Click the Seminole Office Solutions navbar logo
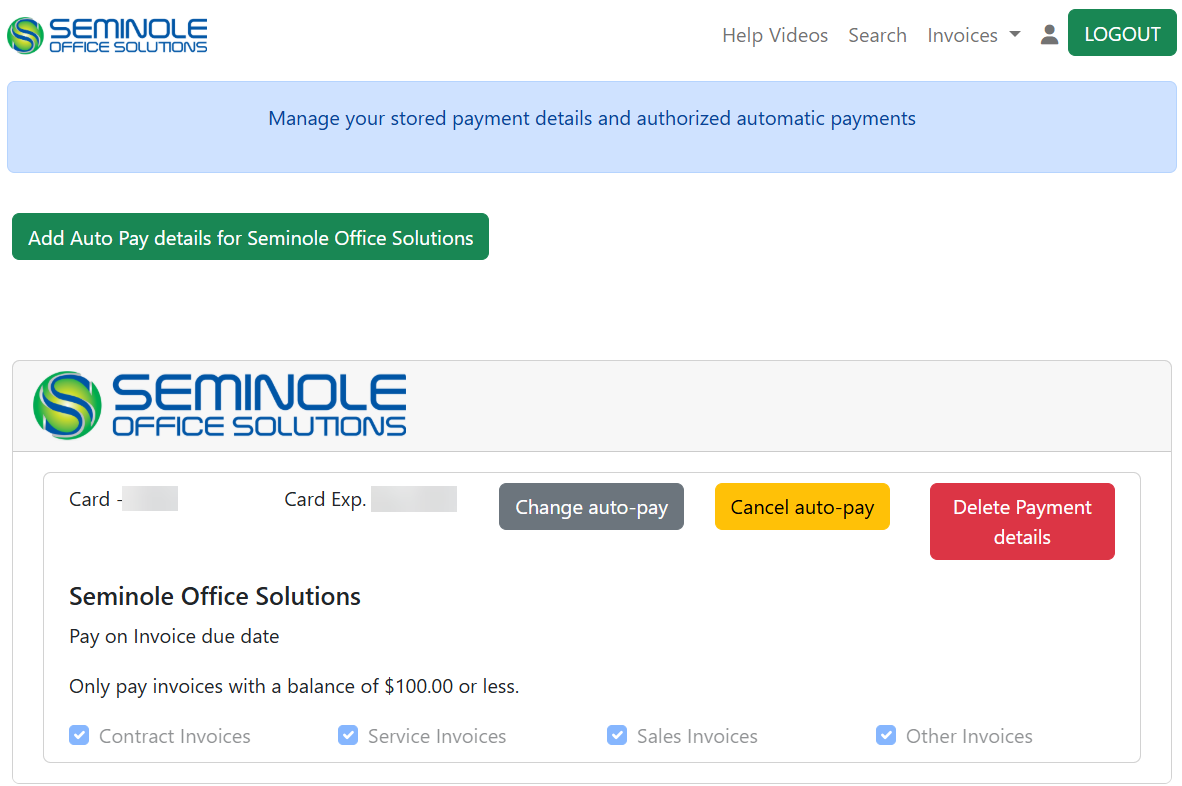Image resolution: width=1182 pixels, height=786 pixels. 108,35
